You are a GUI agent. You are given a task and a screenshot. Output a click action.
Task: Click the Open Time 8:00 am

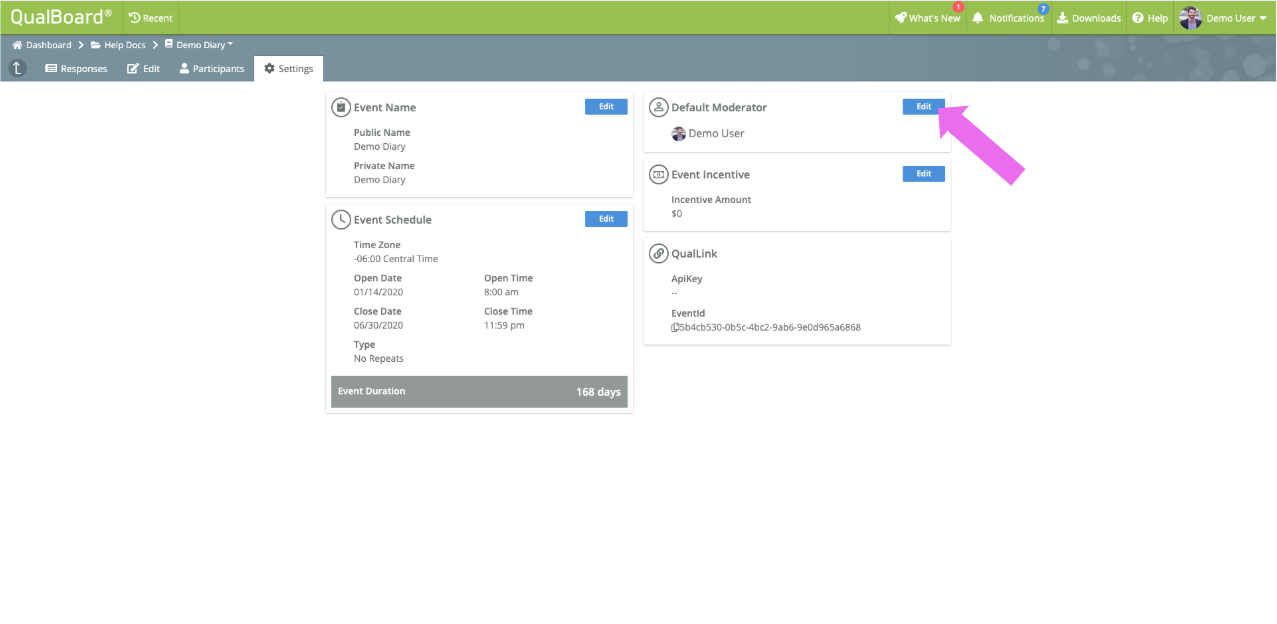tap(502, 292)
